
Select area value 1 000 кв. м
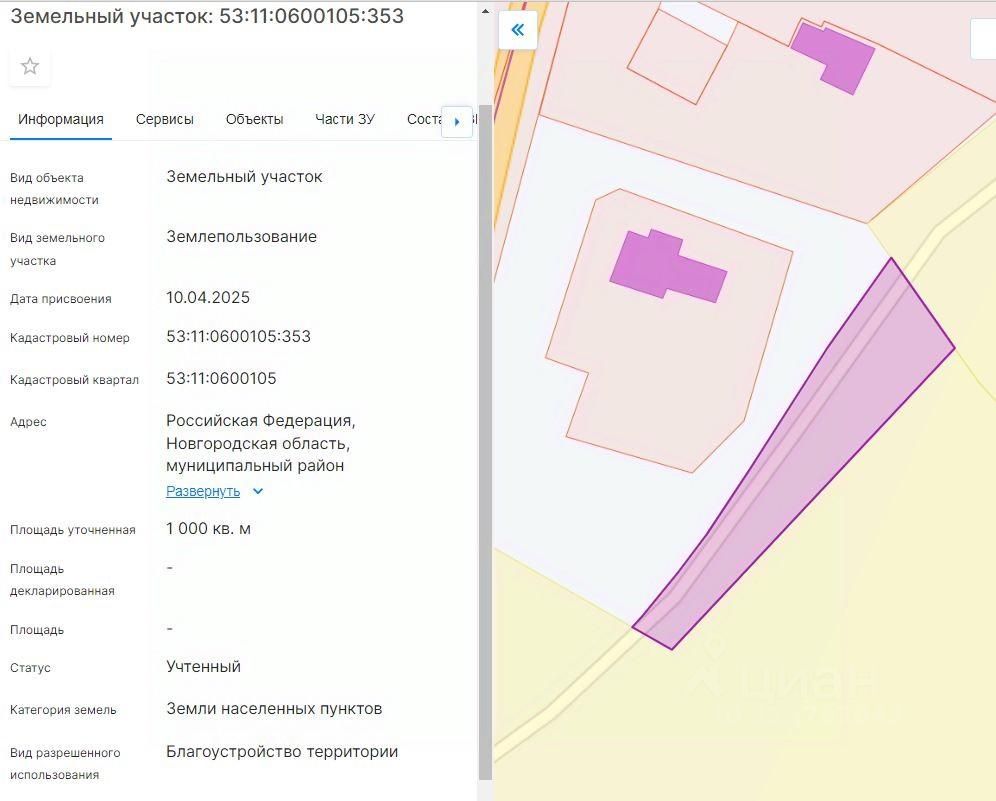click(x=208, y=528)
